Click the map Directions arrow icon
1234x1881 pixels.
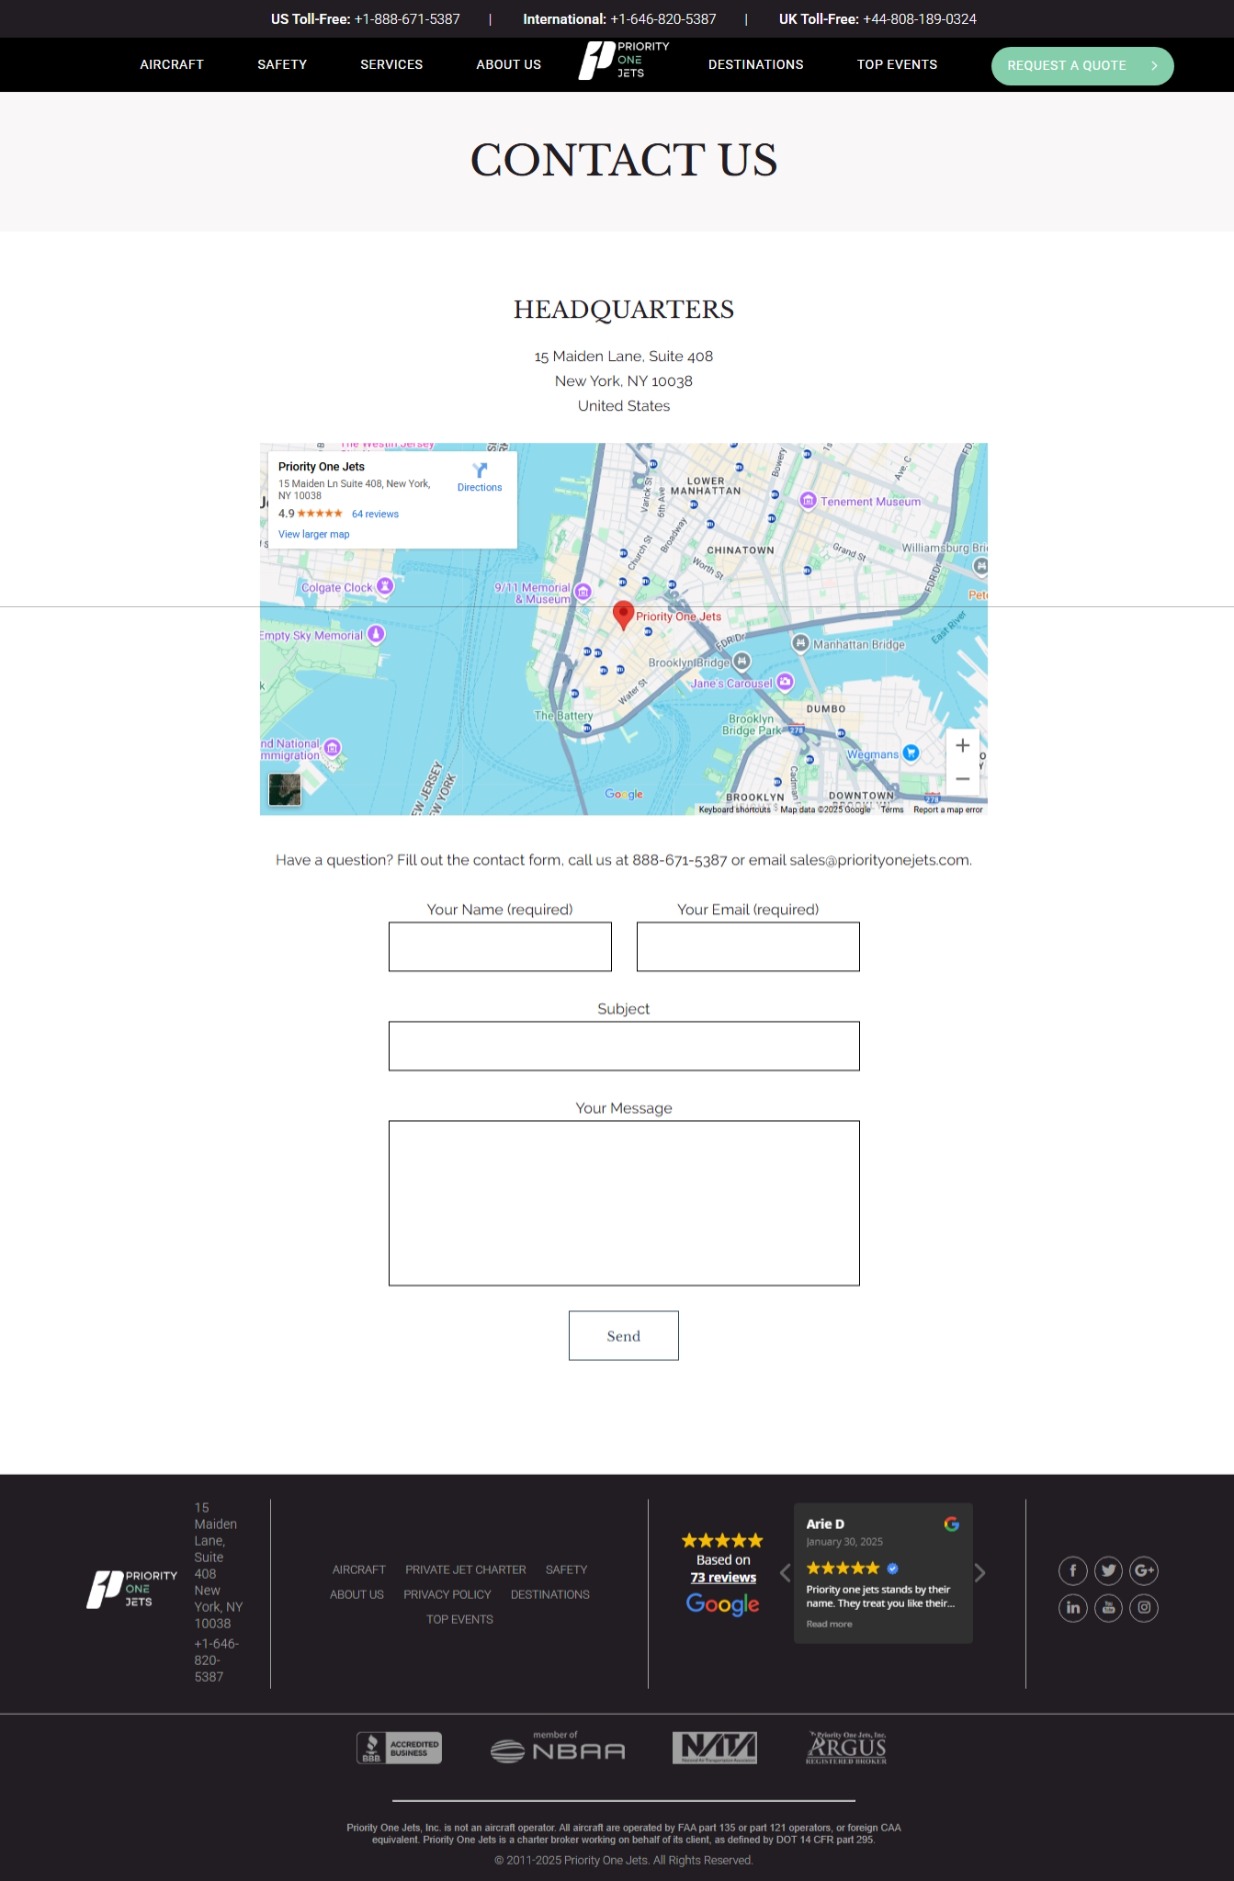point(480,470)
